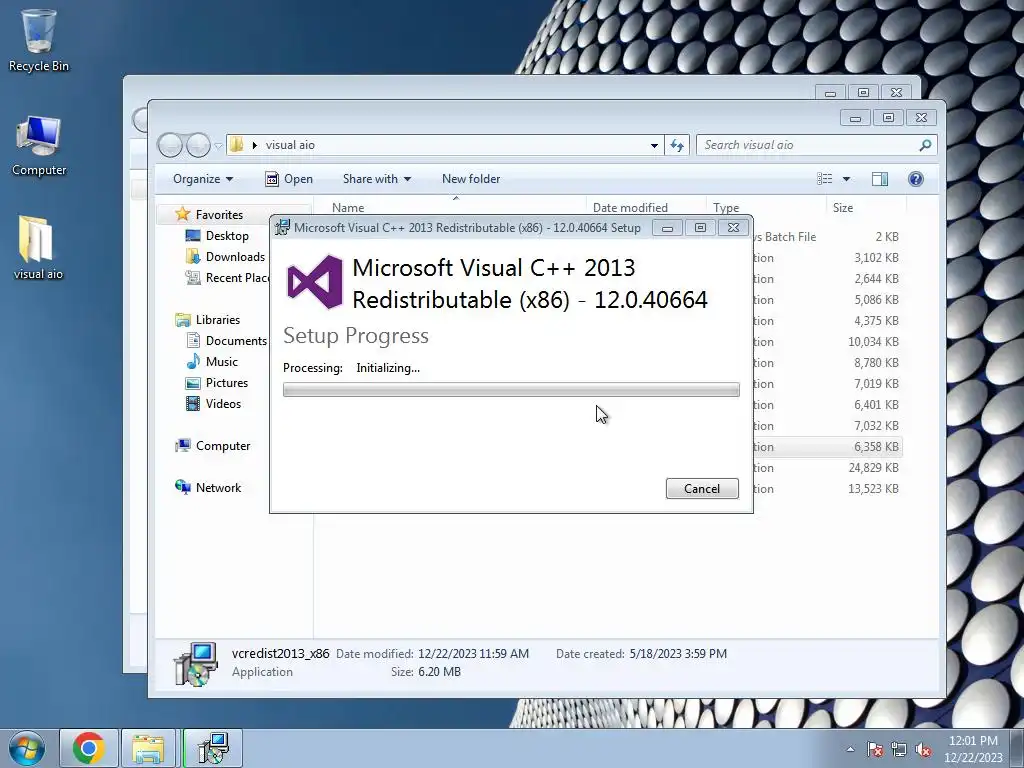The width and height of the screenshot is (1024, 768).
Task: Close the background Explorer window
Action: [x=897, y=93]
